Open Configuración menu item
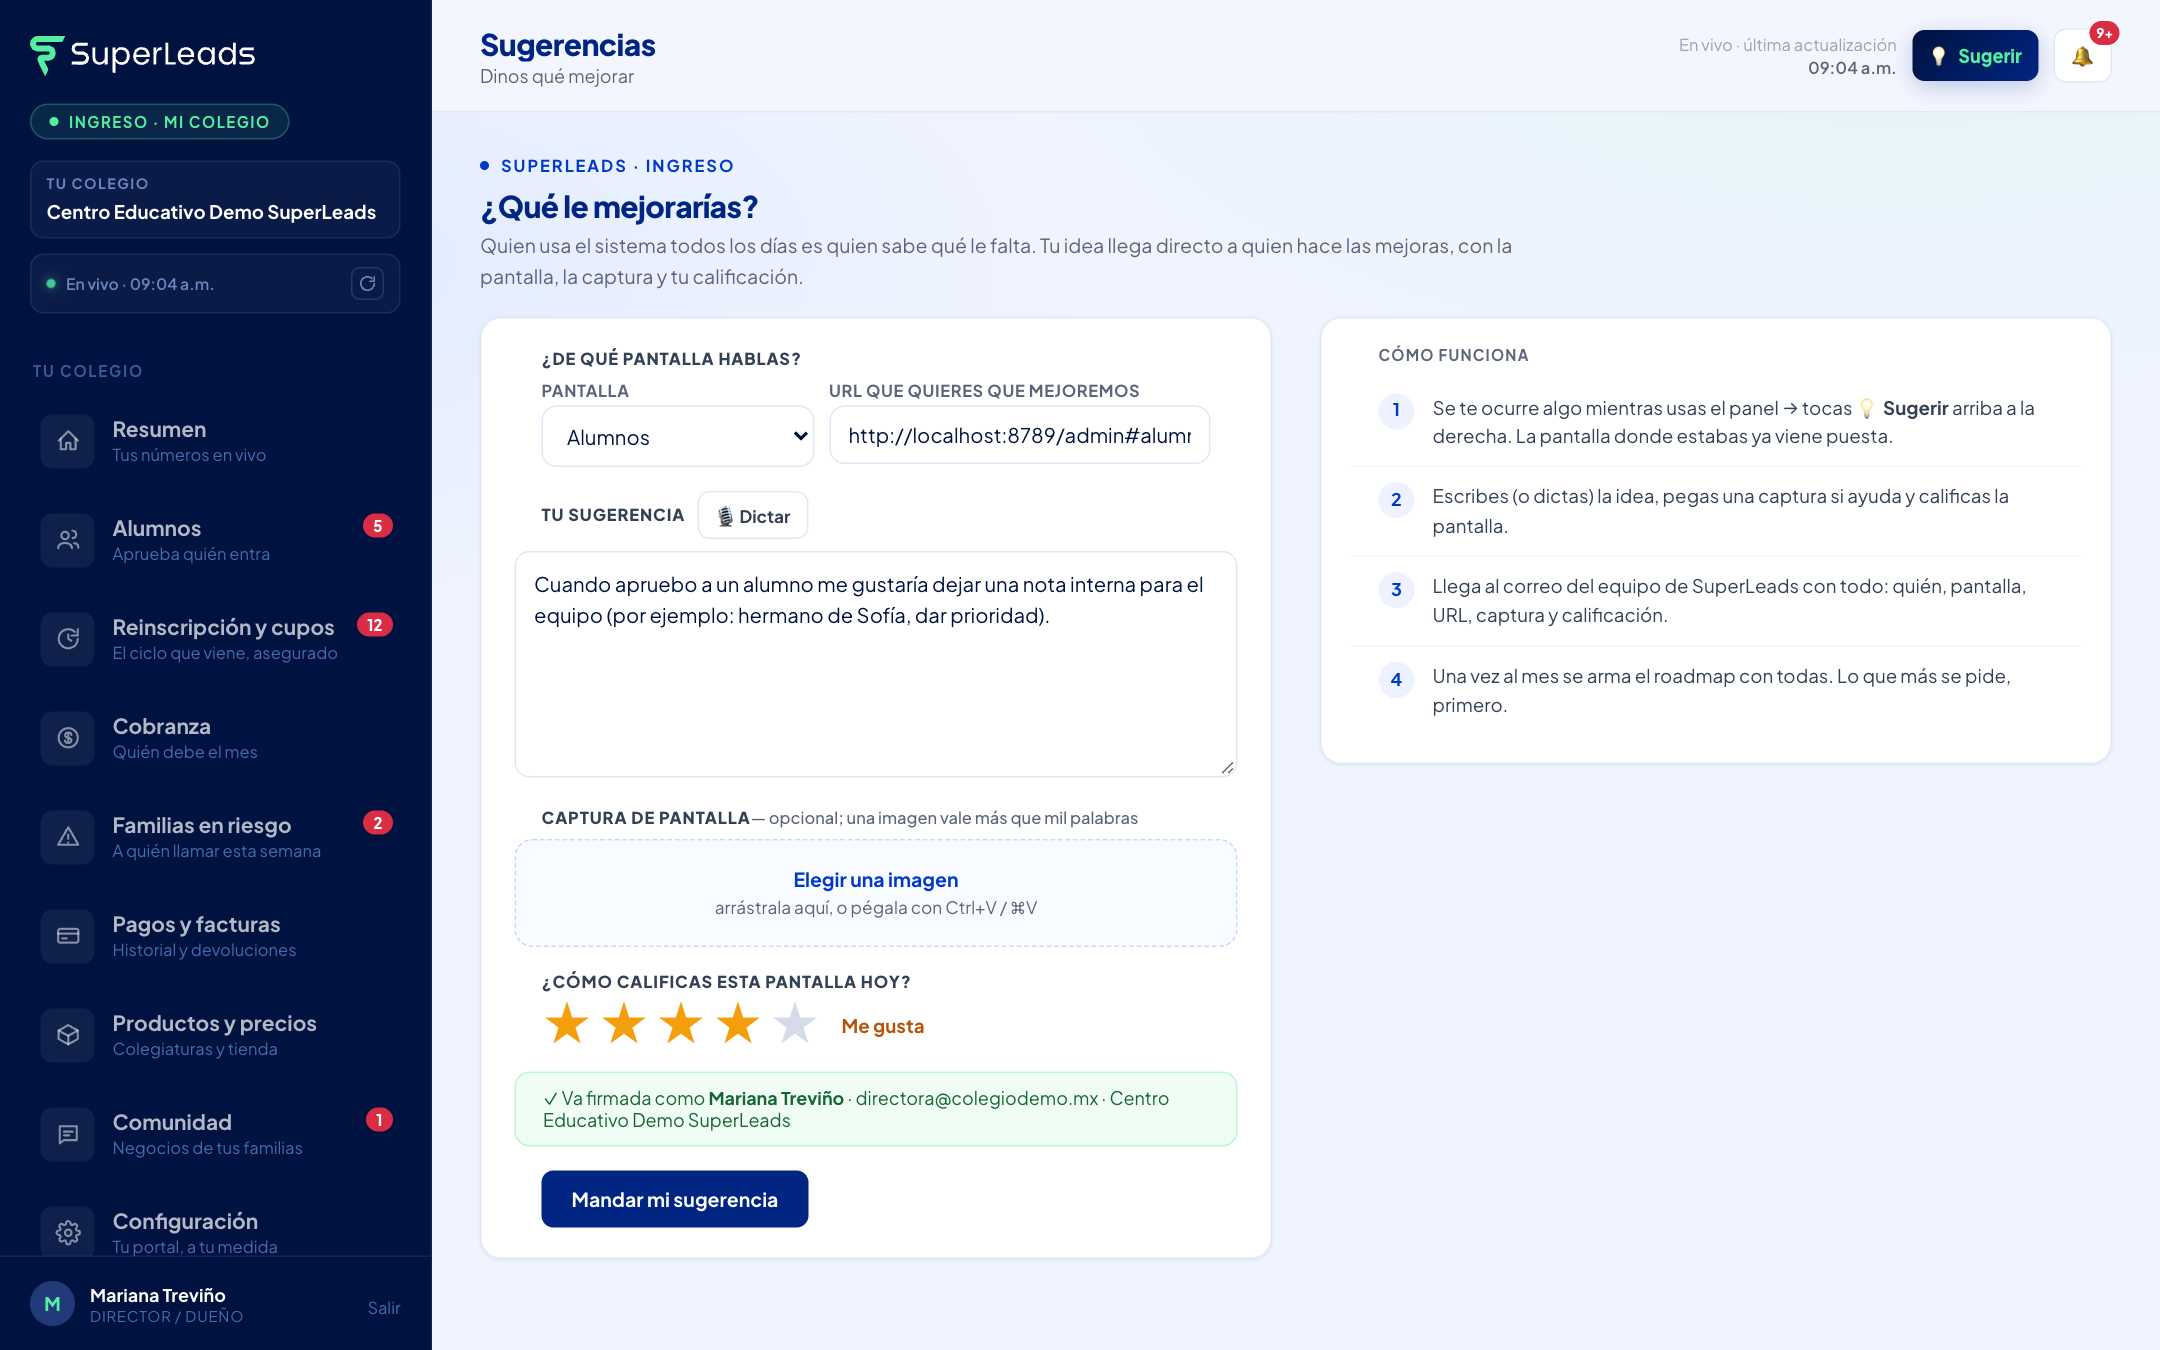2160x1350 pixels. (216, 1230)
